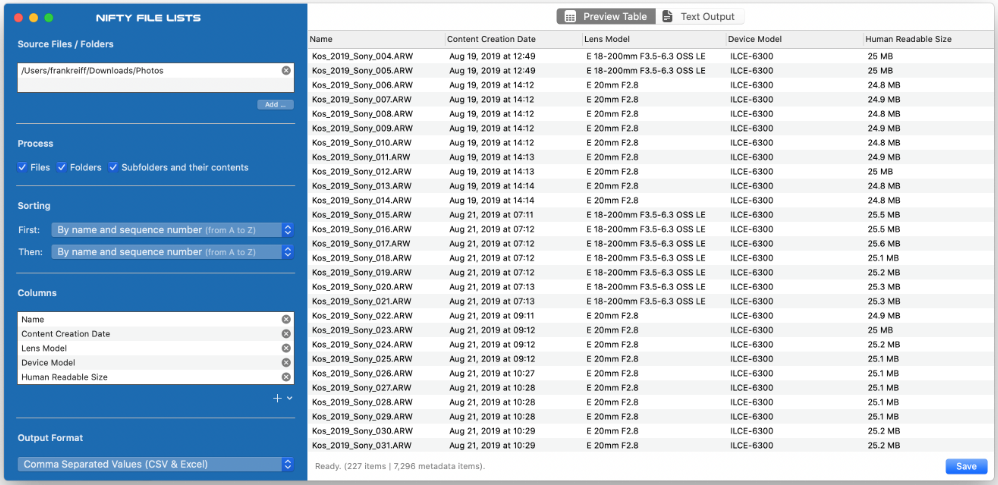Clear the Photos source folder path

pos(286,71)
